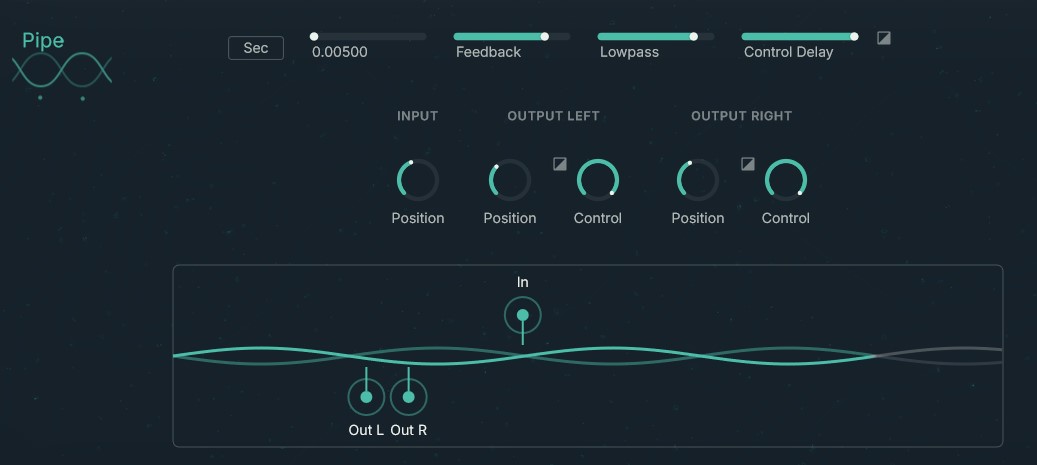Select the Out L marker

point(366,397)
